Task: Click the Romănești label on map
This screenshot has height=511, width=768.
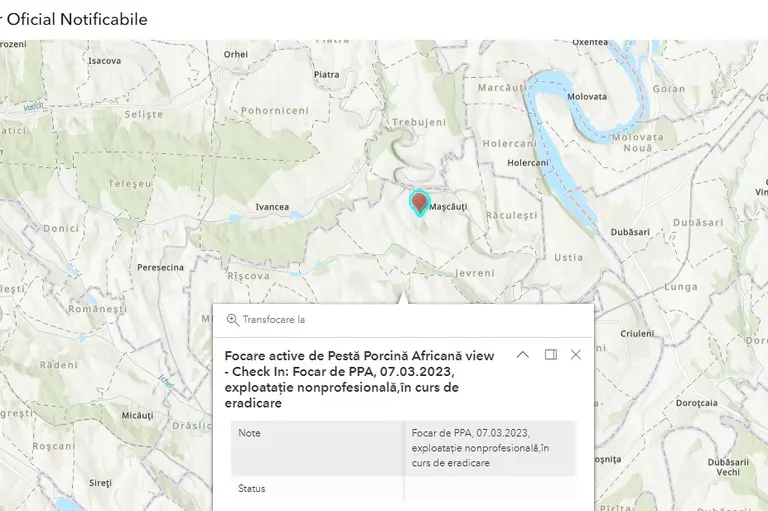Action: [97, 309]
